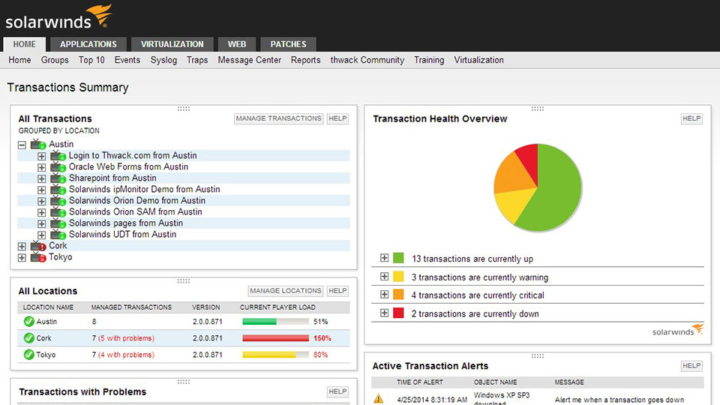Expand the 13 transactions currently up row
Image resolution: width=720 pixels, height=405 pixels.
coord(384,258)
